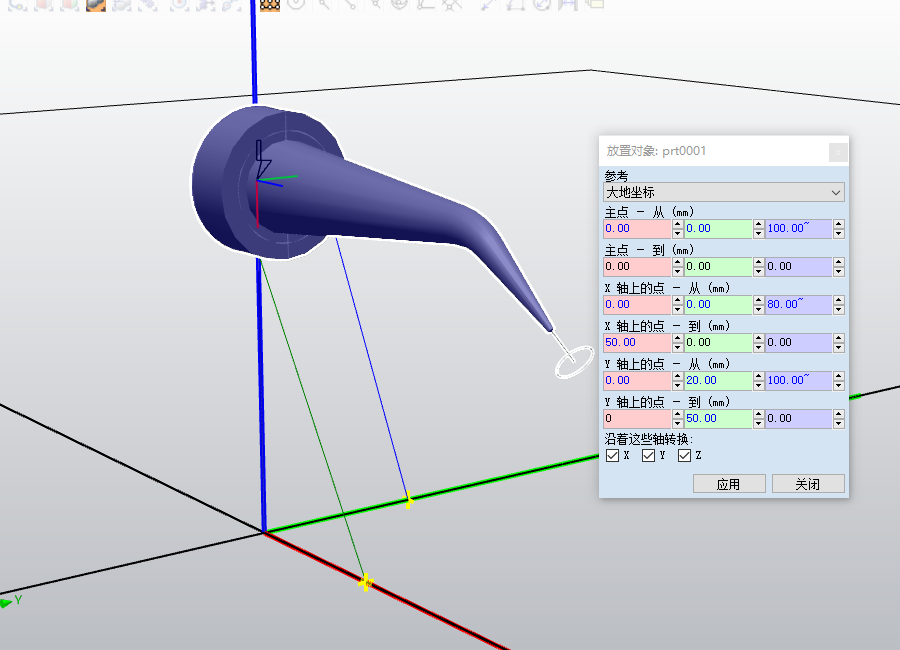This screenshot has height=650, width=900.
Task: Click the pink X field of Y 轴上的点 - 从
Action: [637, 380]
